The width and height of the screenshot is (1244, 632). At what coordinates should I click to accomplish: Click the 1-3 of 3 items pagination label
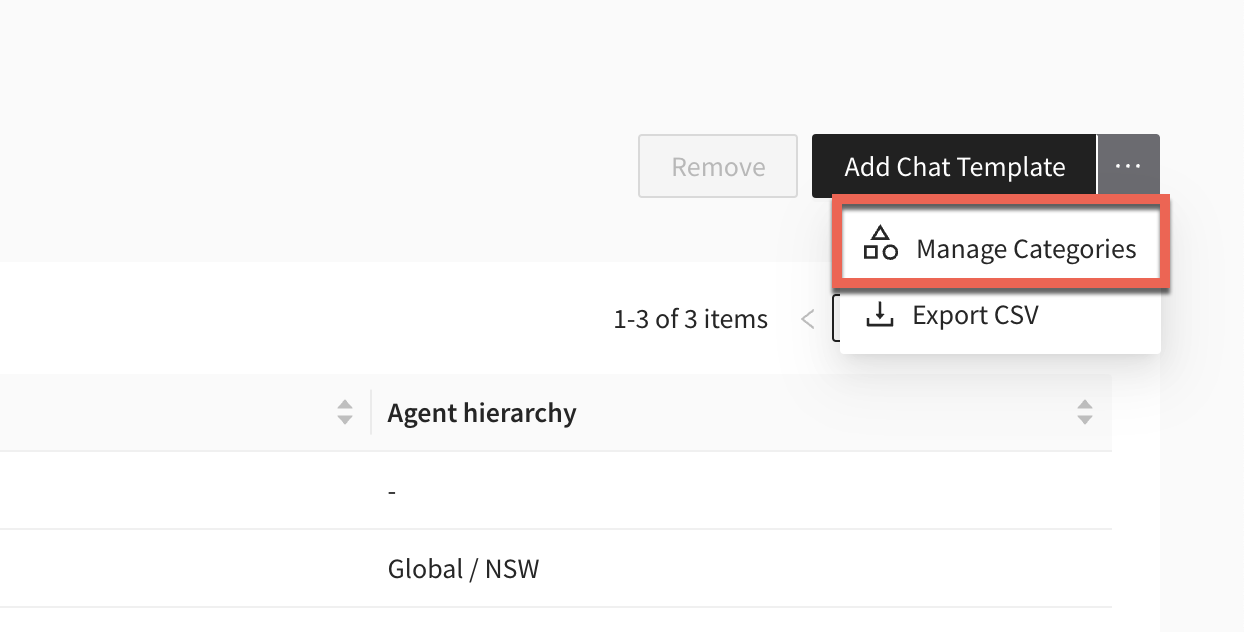[690, 319]
